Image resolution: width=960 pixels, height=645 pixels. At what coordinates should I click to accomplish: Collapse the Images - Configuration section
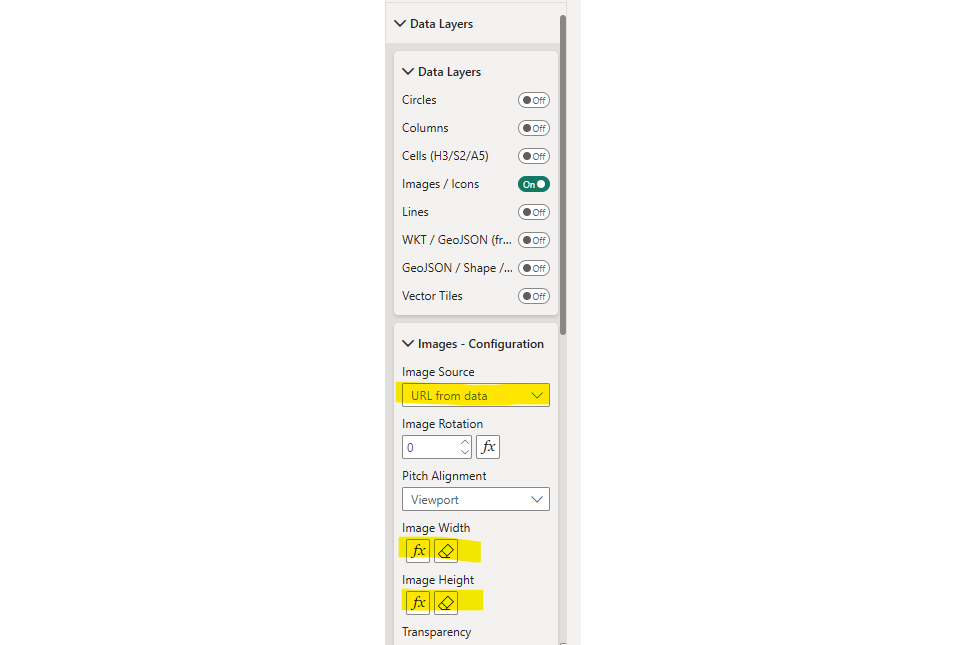point(408,344)
